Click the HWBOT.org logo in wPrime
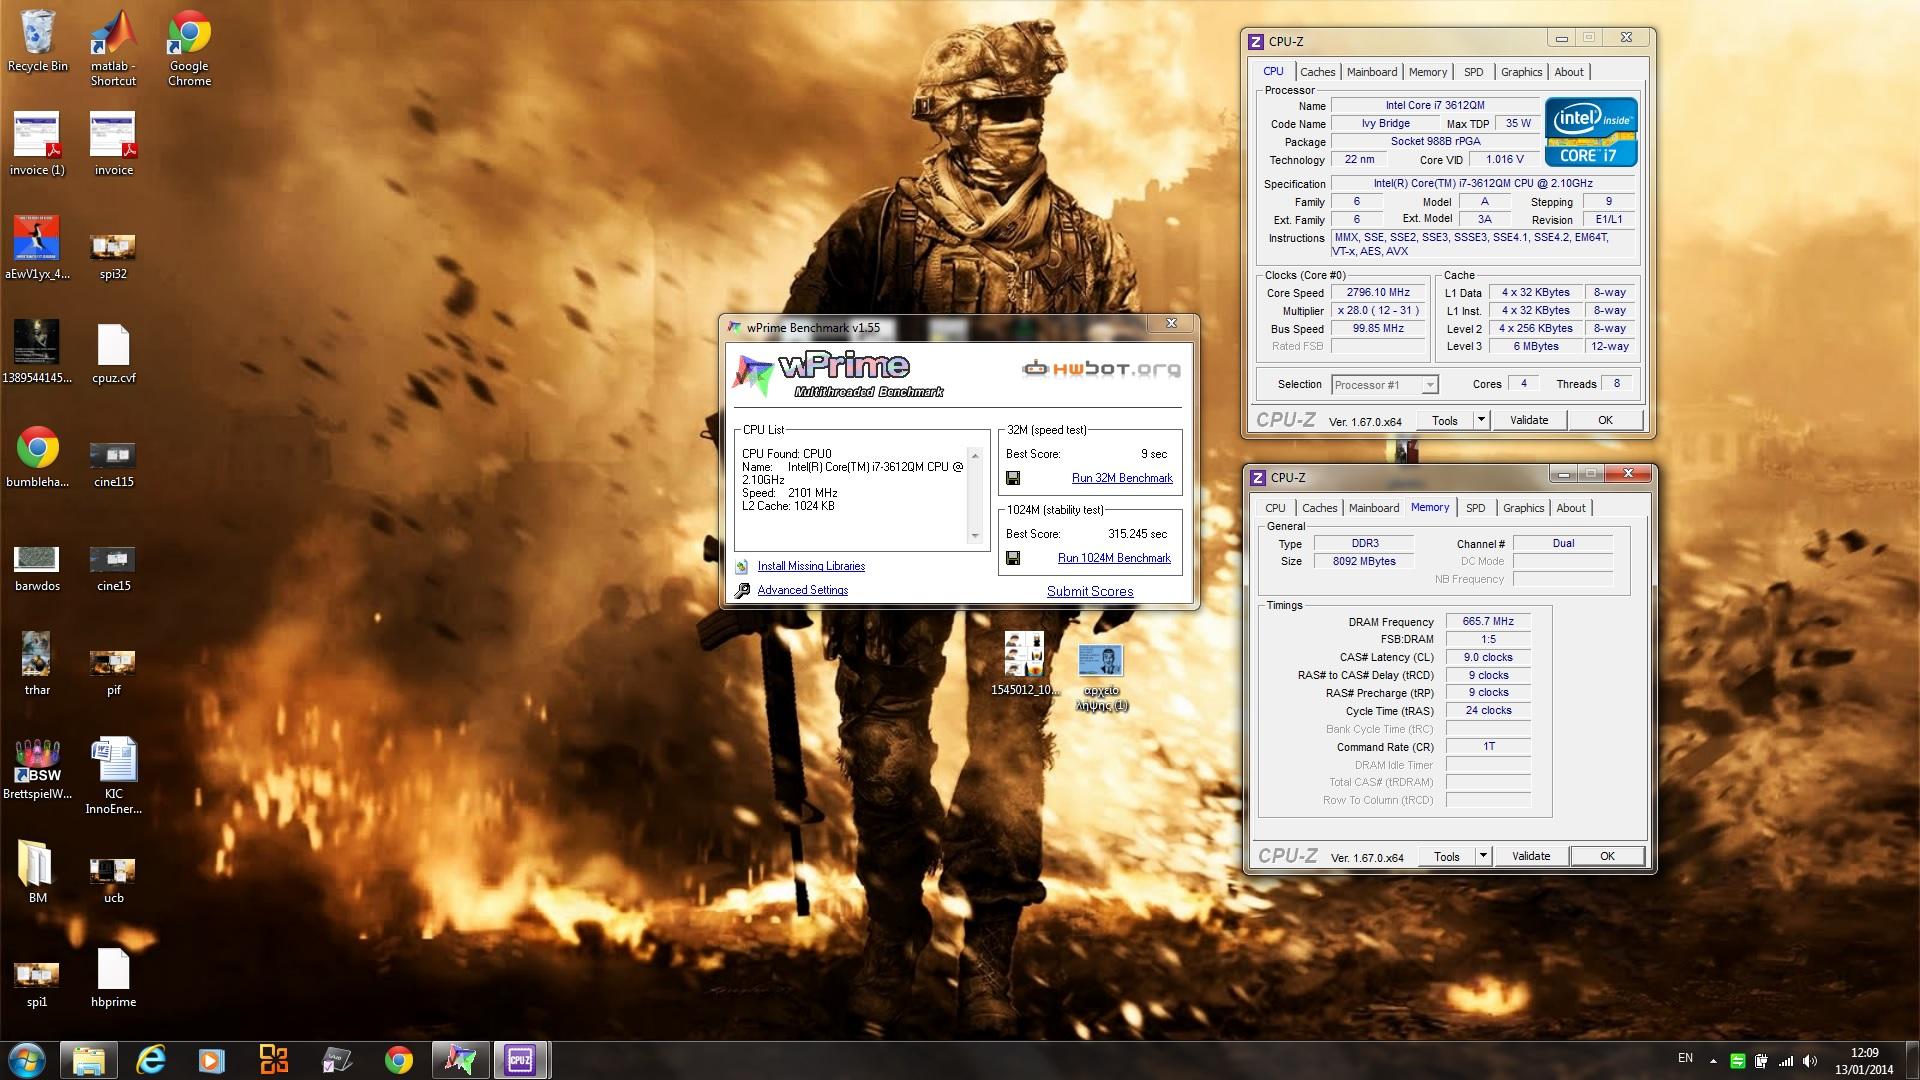1920x1080 pixels. click(x=1101, y=369)
